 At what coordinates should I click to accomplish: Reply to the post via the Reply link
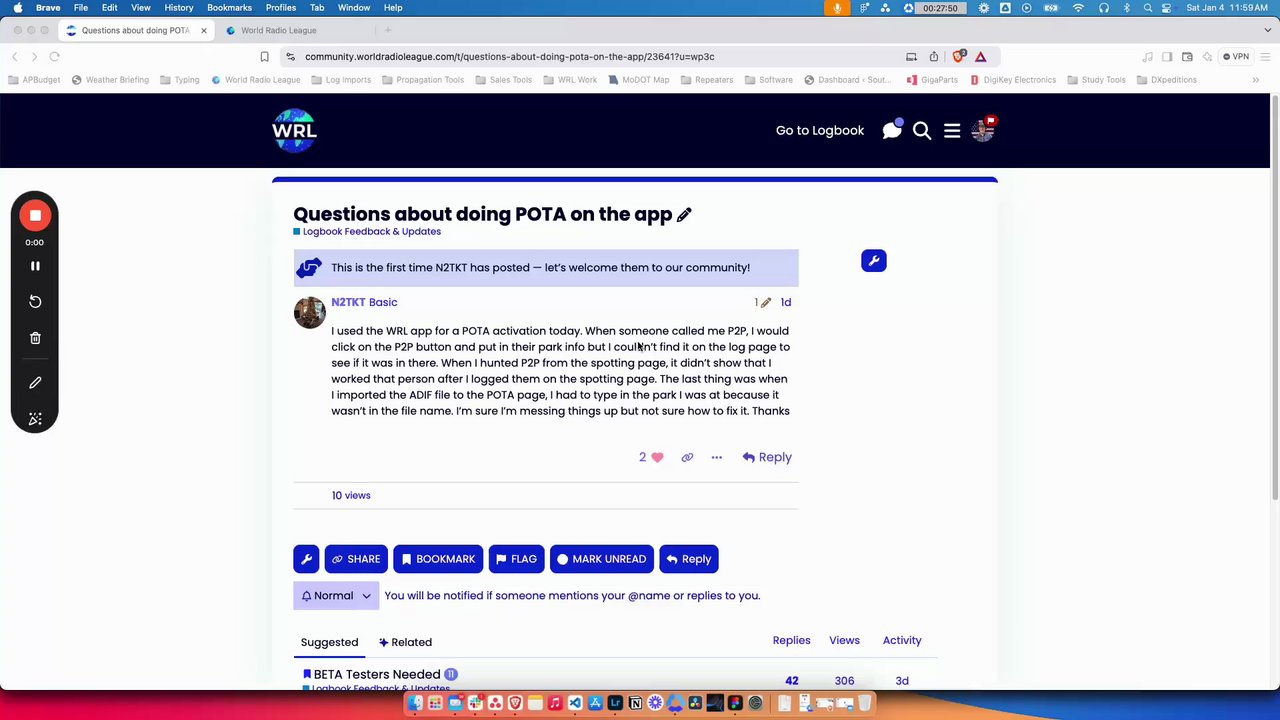767,457
